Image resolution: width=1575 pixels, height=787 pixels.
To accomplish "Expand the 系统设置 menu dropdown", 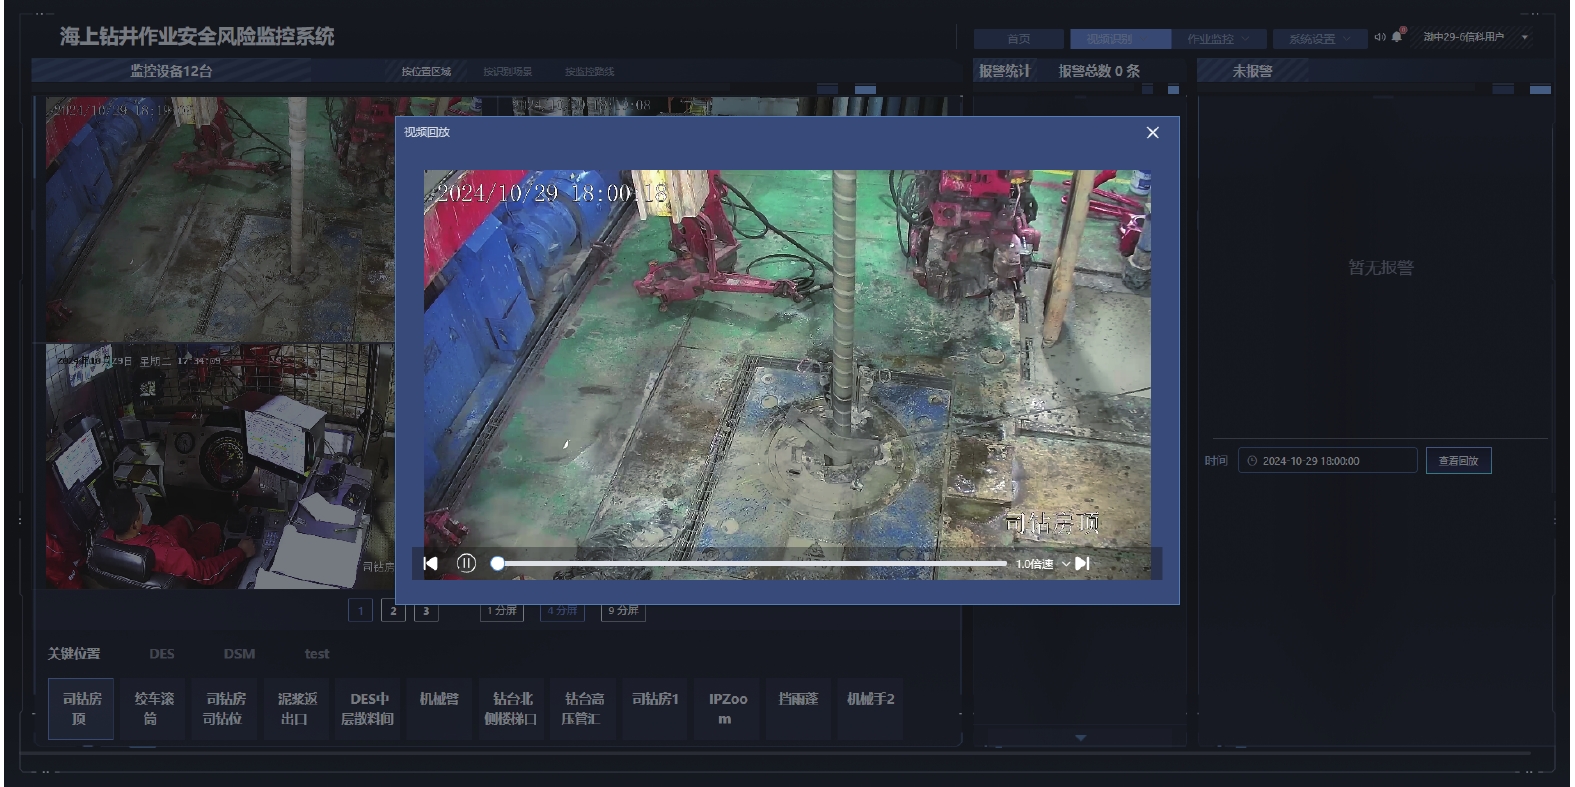I will [x=1320, y=39].
